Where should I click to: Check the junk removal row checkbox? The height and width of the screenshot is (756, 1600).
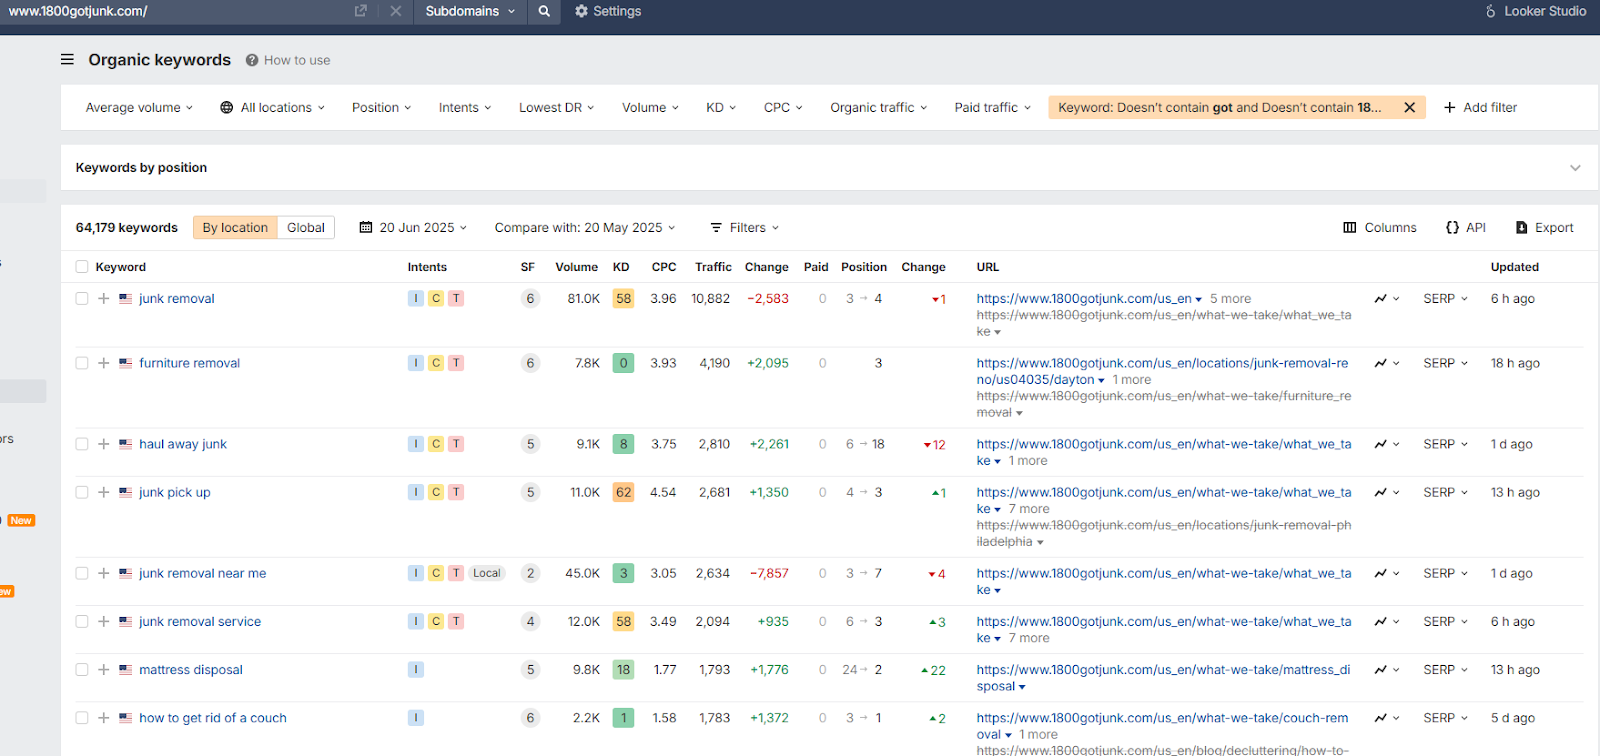click(x=82, y=298)
